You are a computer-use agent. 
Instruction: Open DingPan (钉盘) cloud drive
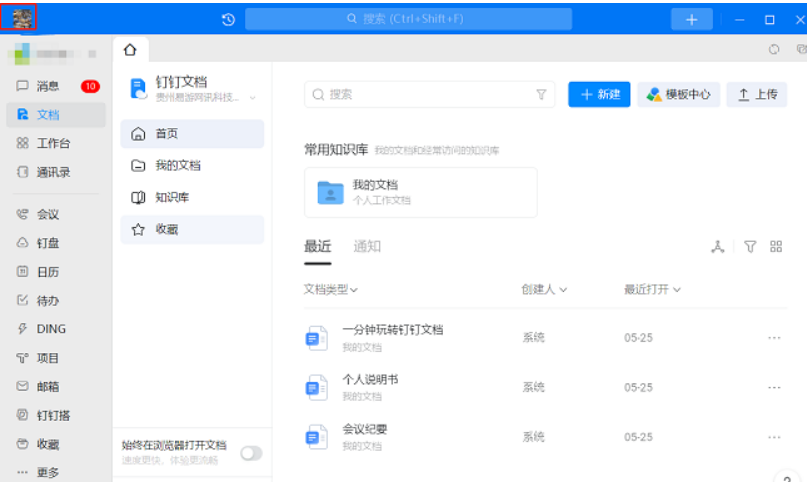click(x=56, y=243)
